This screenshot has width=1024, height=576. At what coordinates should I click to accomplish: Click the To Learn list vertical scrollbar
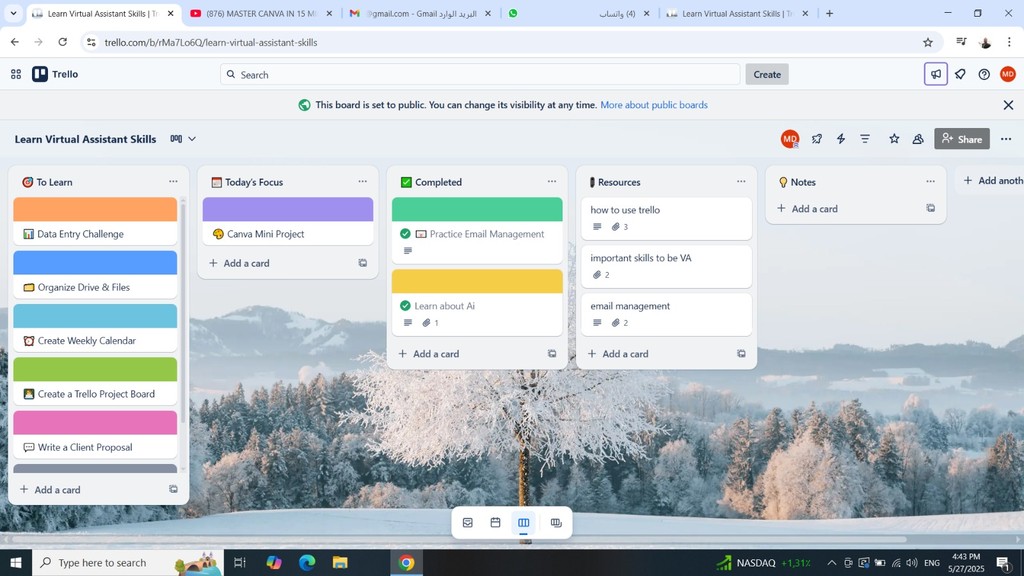[183, 313]
